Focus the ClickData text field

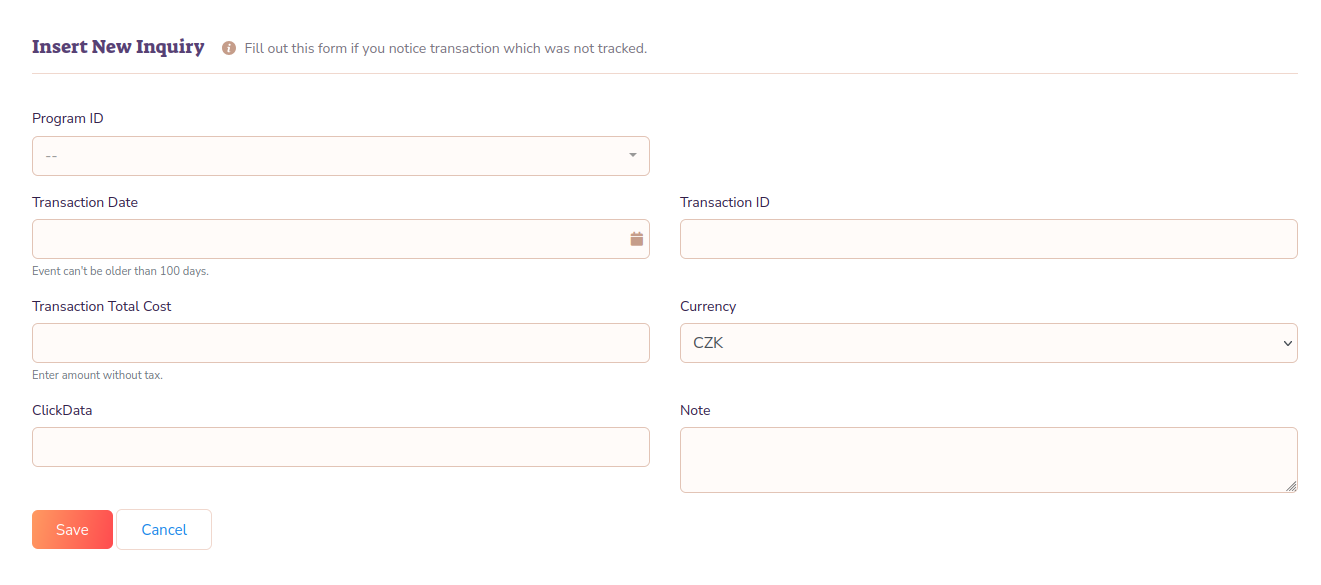tap(340, 447)
